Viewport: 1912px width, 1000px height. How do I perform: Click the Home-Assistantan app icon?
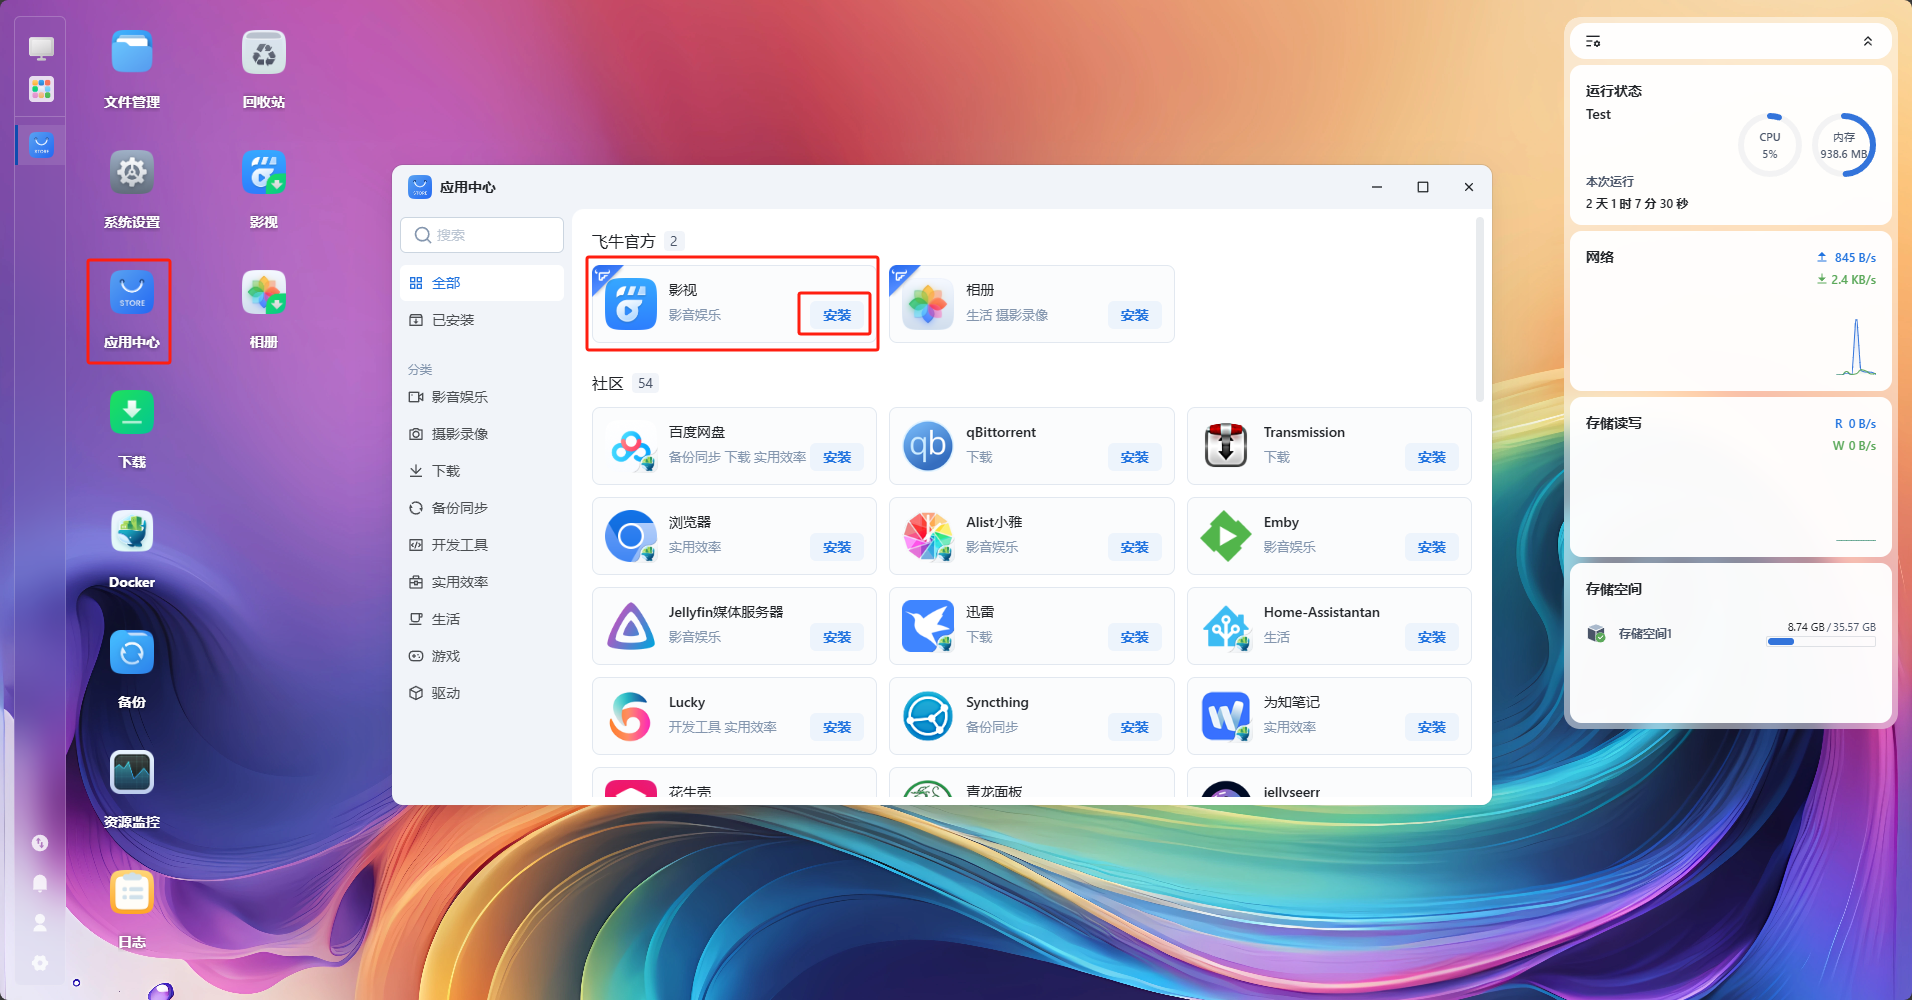tap(1226, 626)
